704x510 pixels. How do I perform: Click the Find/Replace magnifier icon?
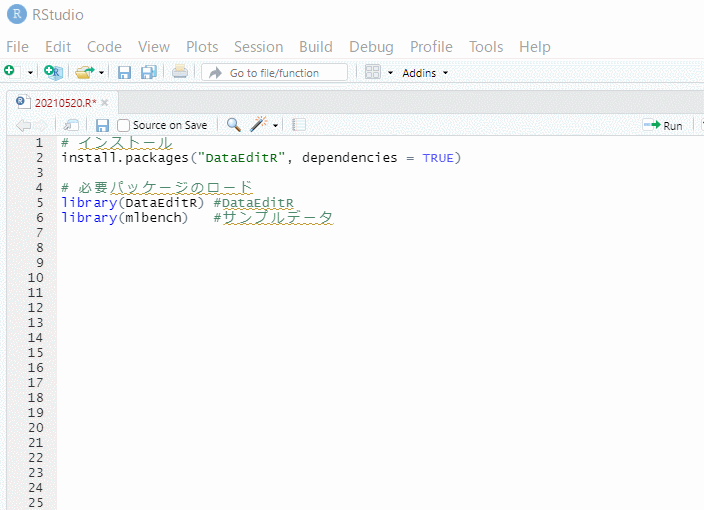[233, 125]
